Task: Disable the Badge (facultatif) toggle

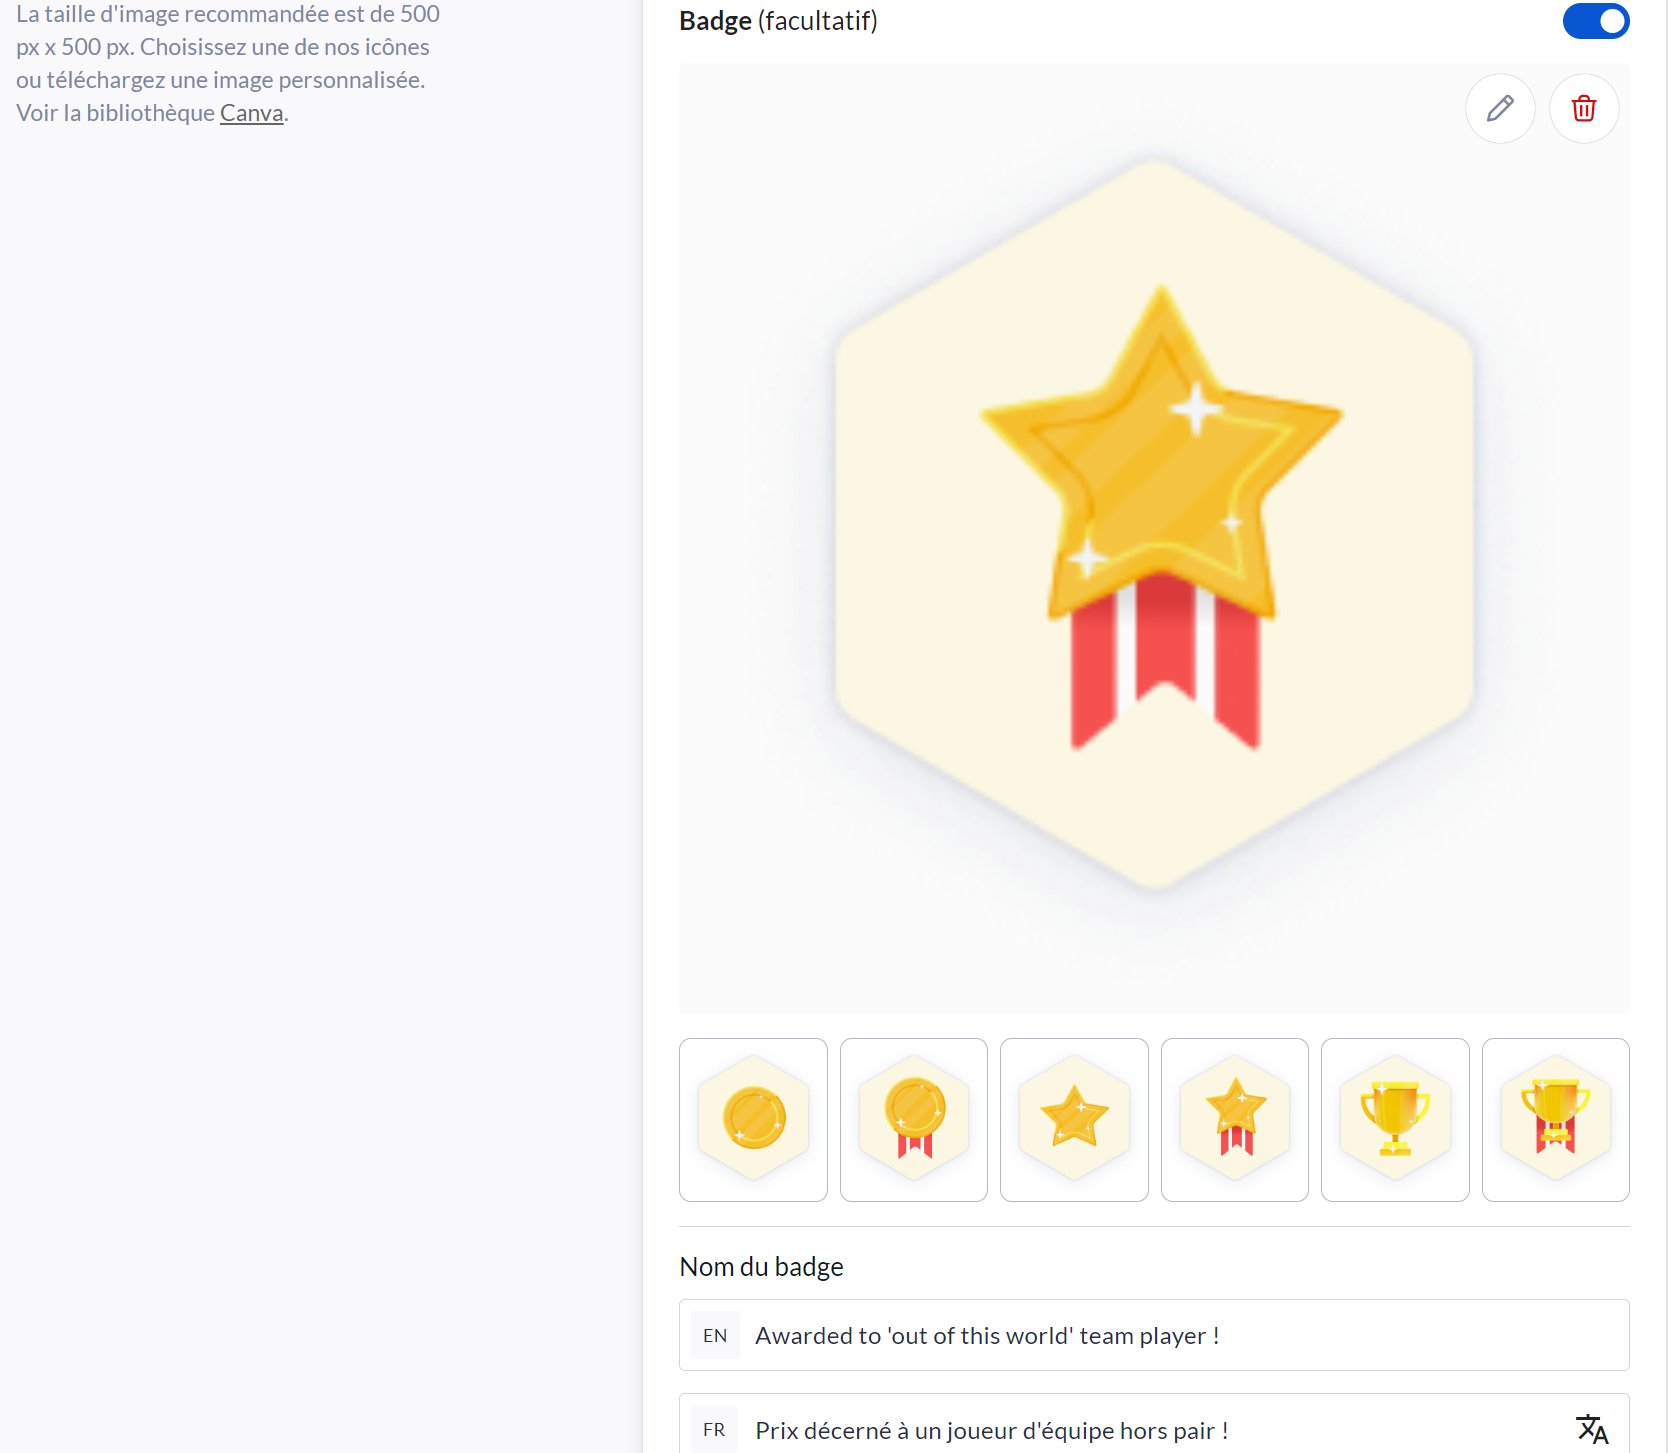Action: 1596,21
